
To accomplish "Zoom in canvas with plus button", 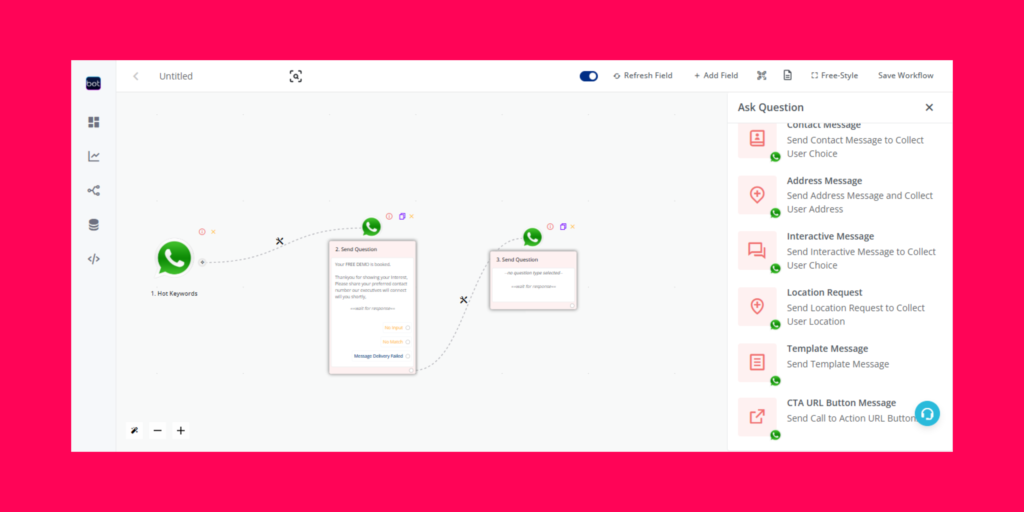I will pos(181,430).
